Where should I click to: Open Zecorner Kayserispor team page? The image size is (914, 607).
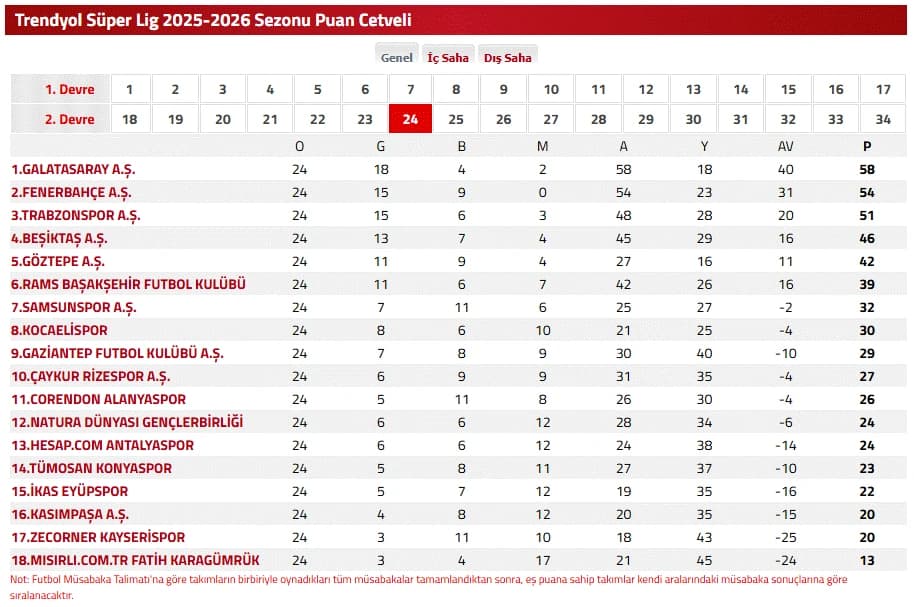click(98, 537)
